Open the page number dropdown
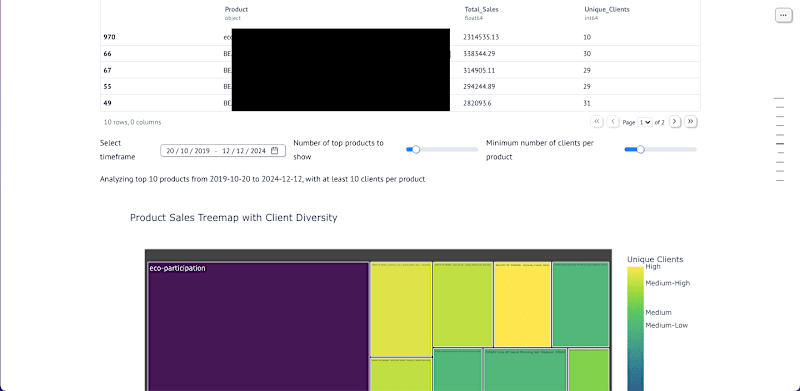This screenshot has height=391, width=800. click(x=645, y=122)
